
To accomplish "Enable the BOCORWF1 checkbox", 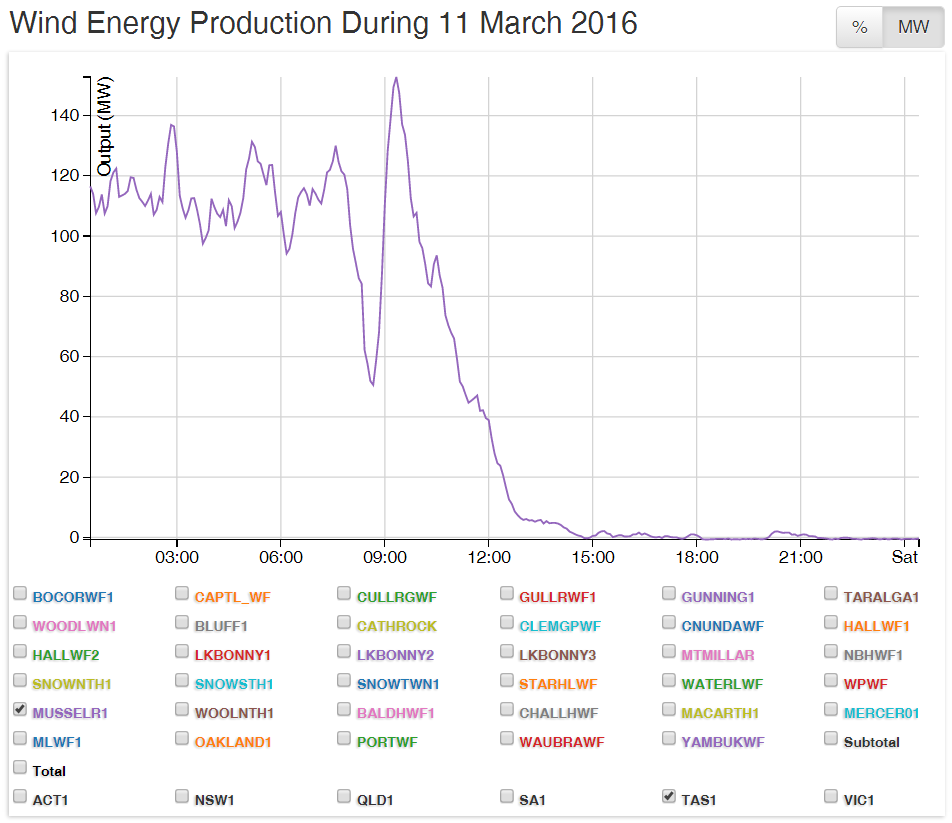I will (x=20, y=593).
